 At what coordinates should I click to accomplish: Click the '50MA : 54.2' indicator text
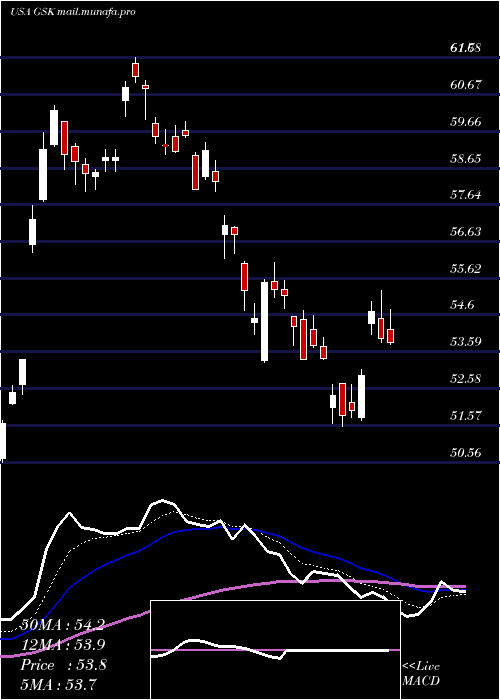pyautogui.click(x=62, y=625)
